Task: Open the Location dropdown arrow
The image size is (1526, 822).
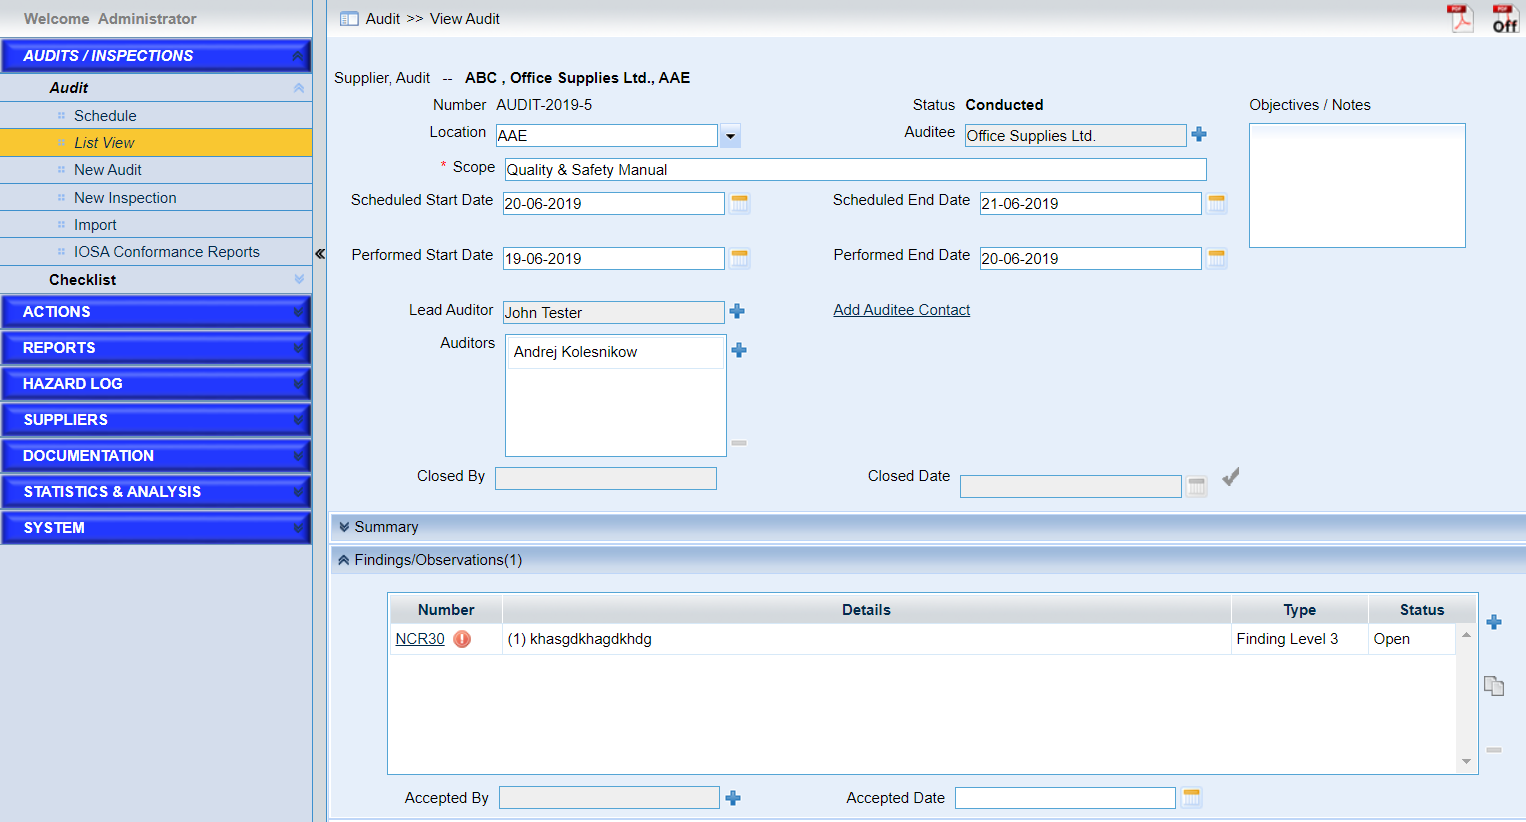Action: [730, 136]
